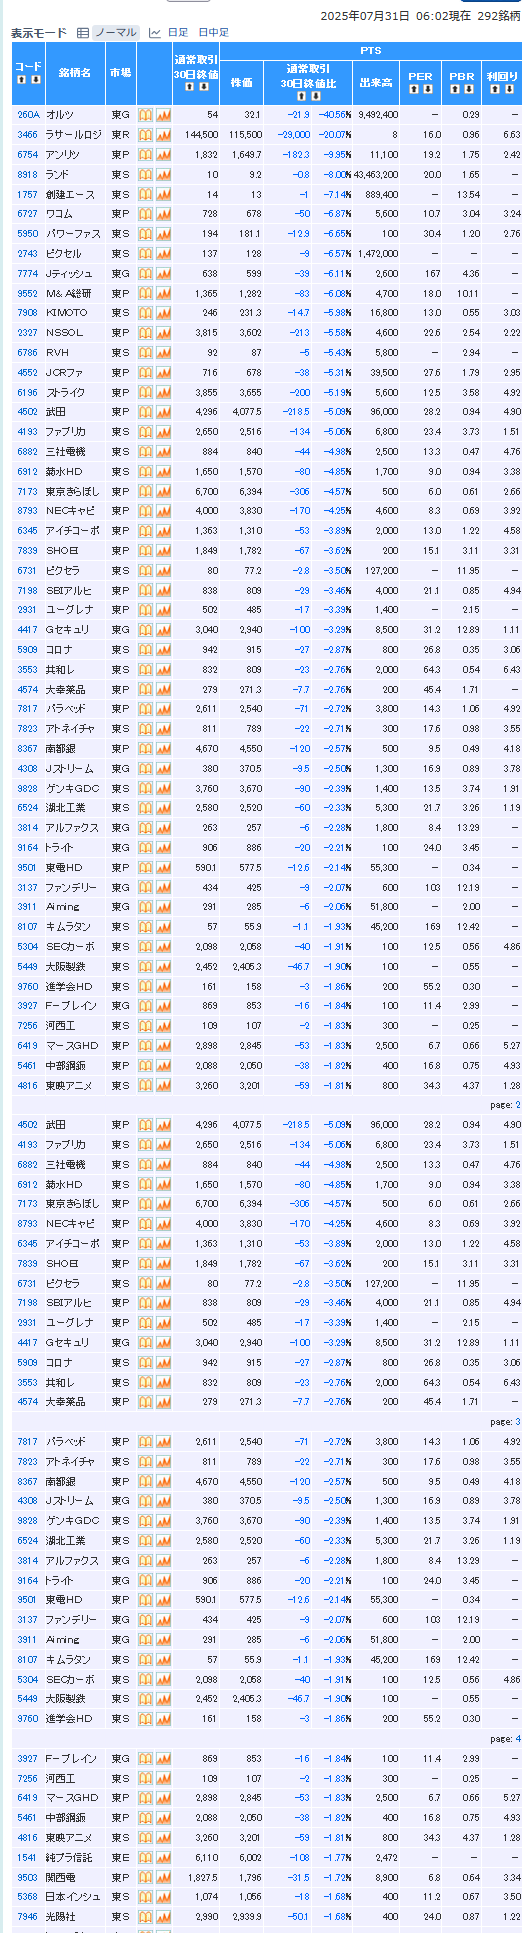The height and width of the screenshot is (1933, 528).
Task: Open stock code 260A link
Action: pos(27,115)
